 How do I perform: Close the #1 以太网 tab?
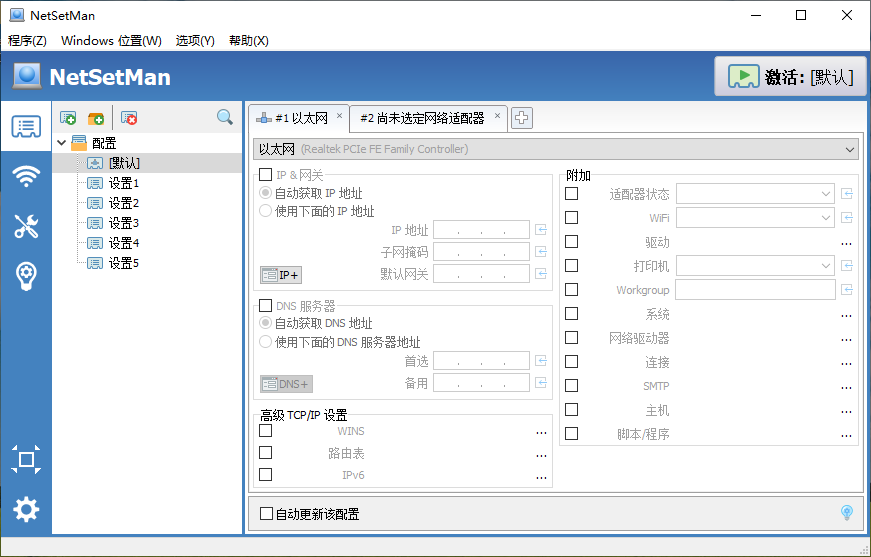[339, 116]
